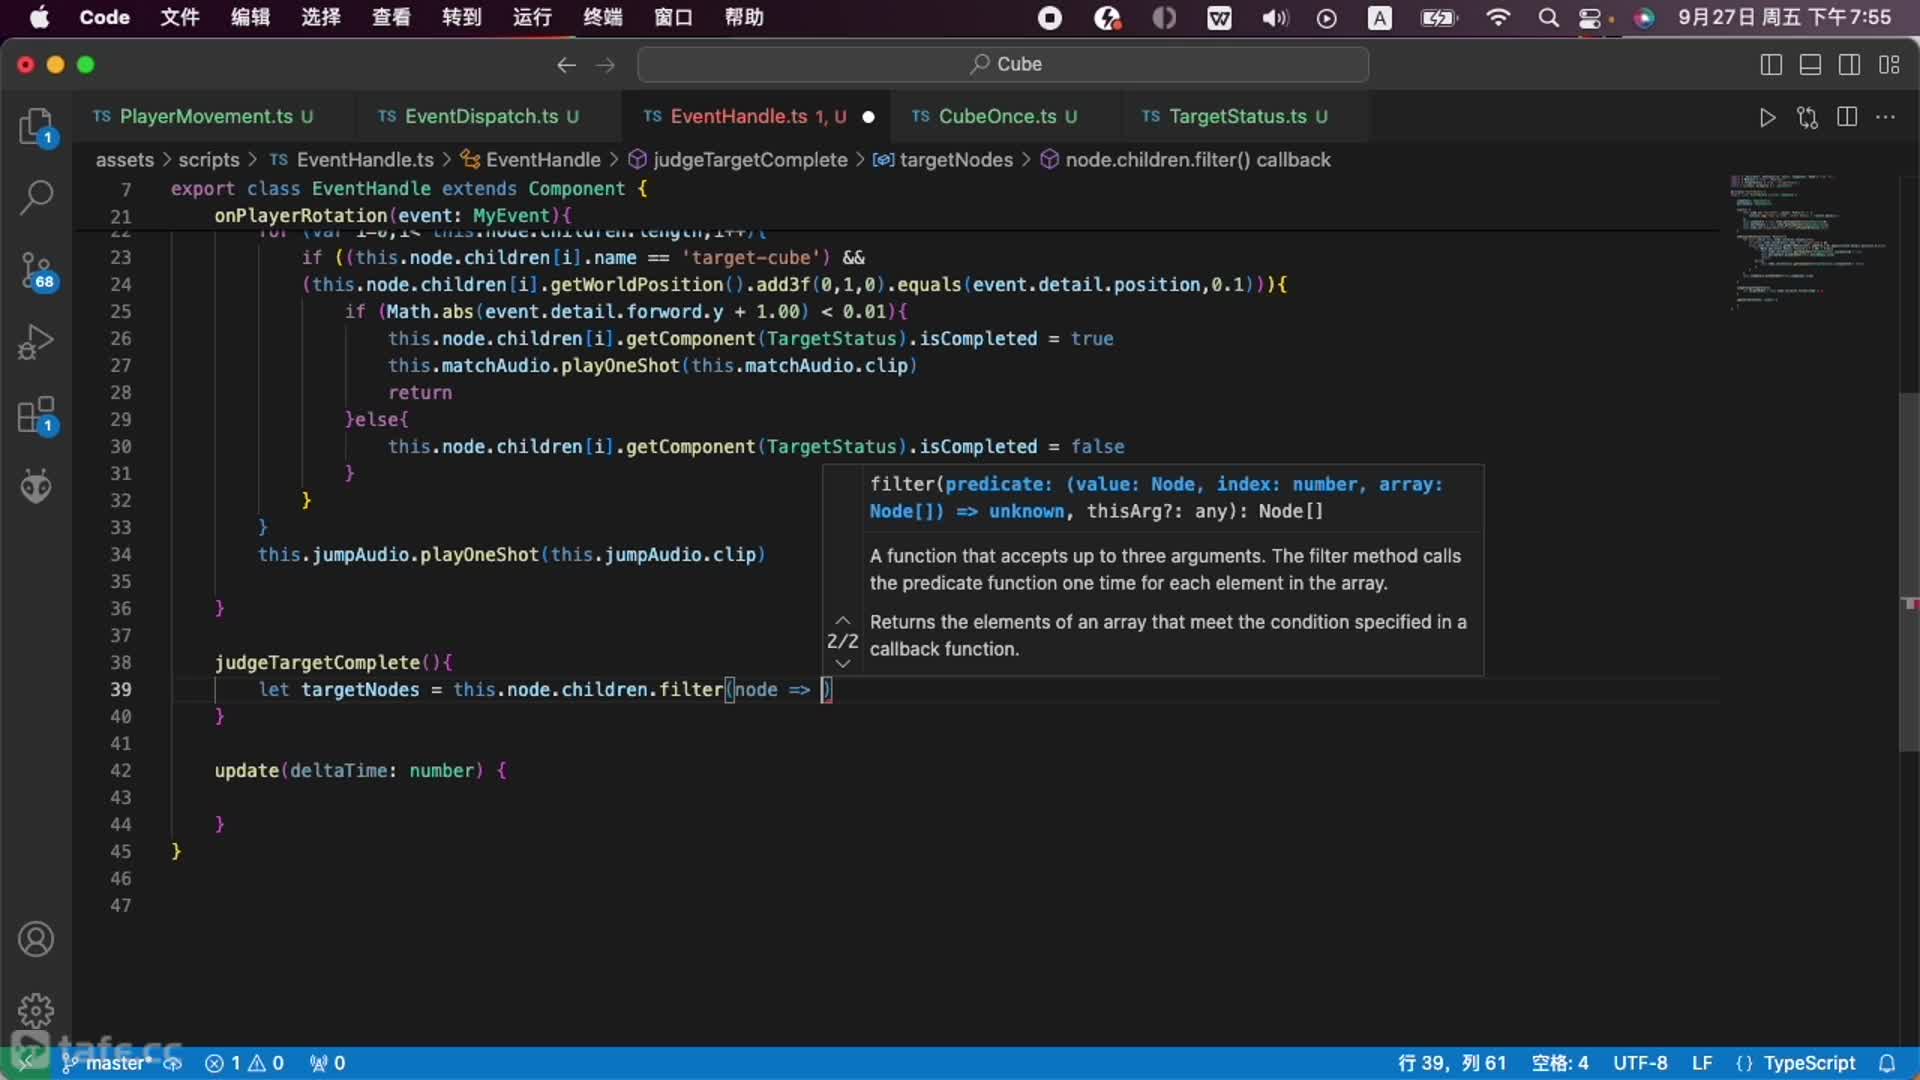Change end of line sequence LF
This screenshot has width=1920, height=1080.
pos(1702,1063)
